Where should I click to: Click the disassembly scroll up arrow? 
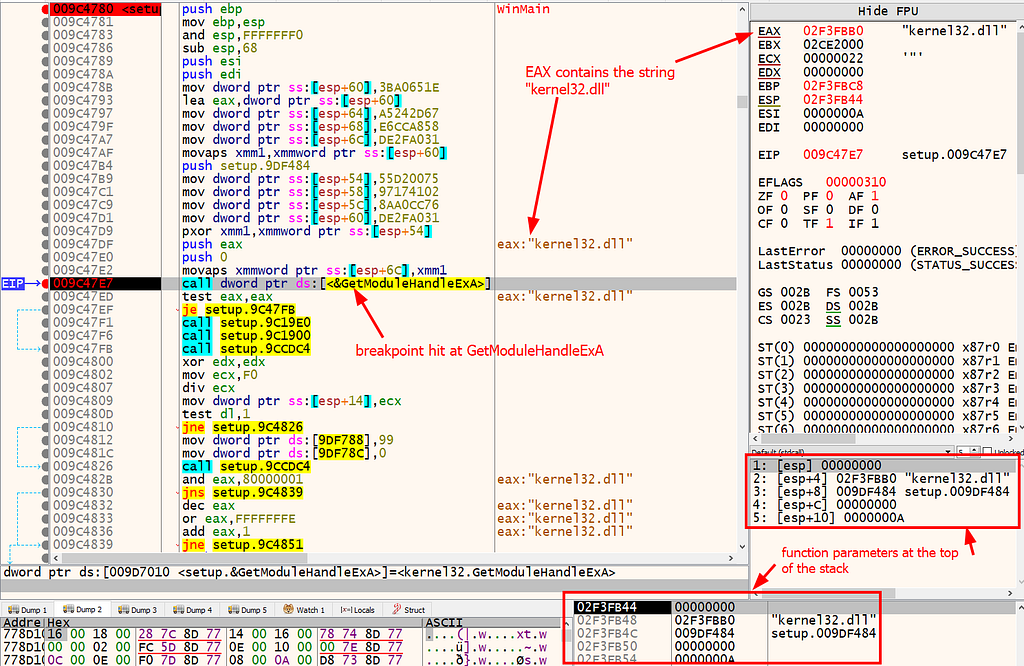742,9
